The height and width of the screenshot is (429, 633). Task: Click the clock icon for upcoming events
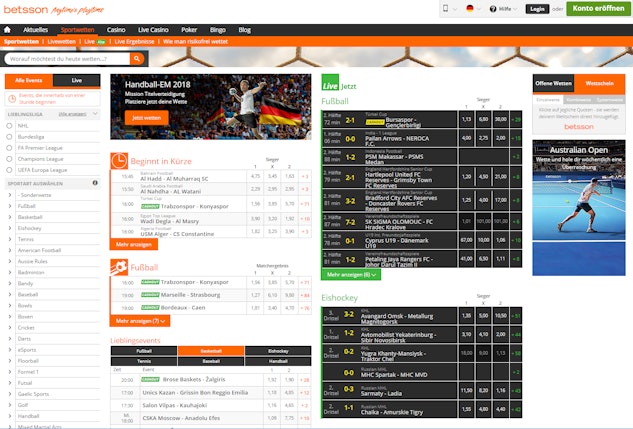(x=119, y=161)
